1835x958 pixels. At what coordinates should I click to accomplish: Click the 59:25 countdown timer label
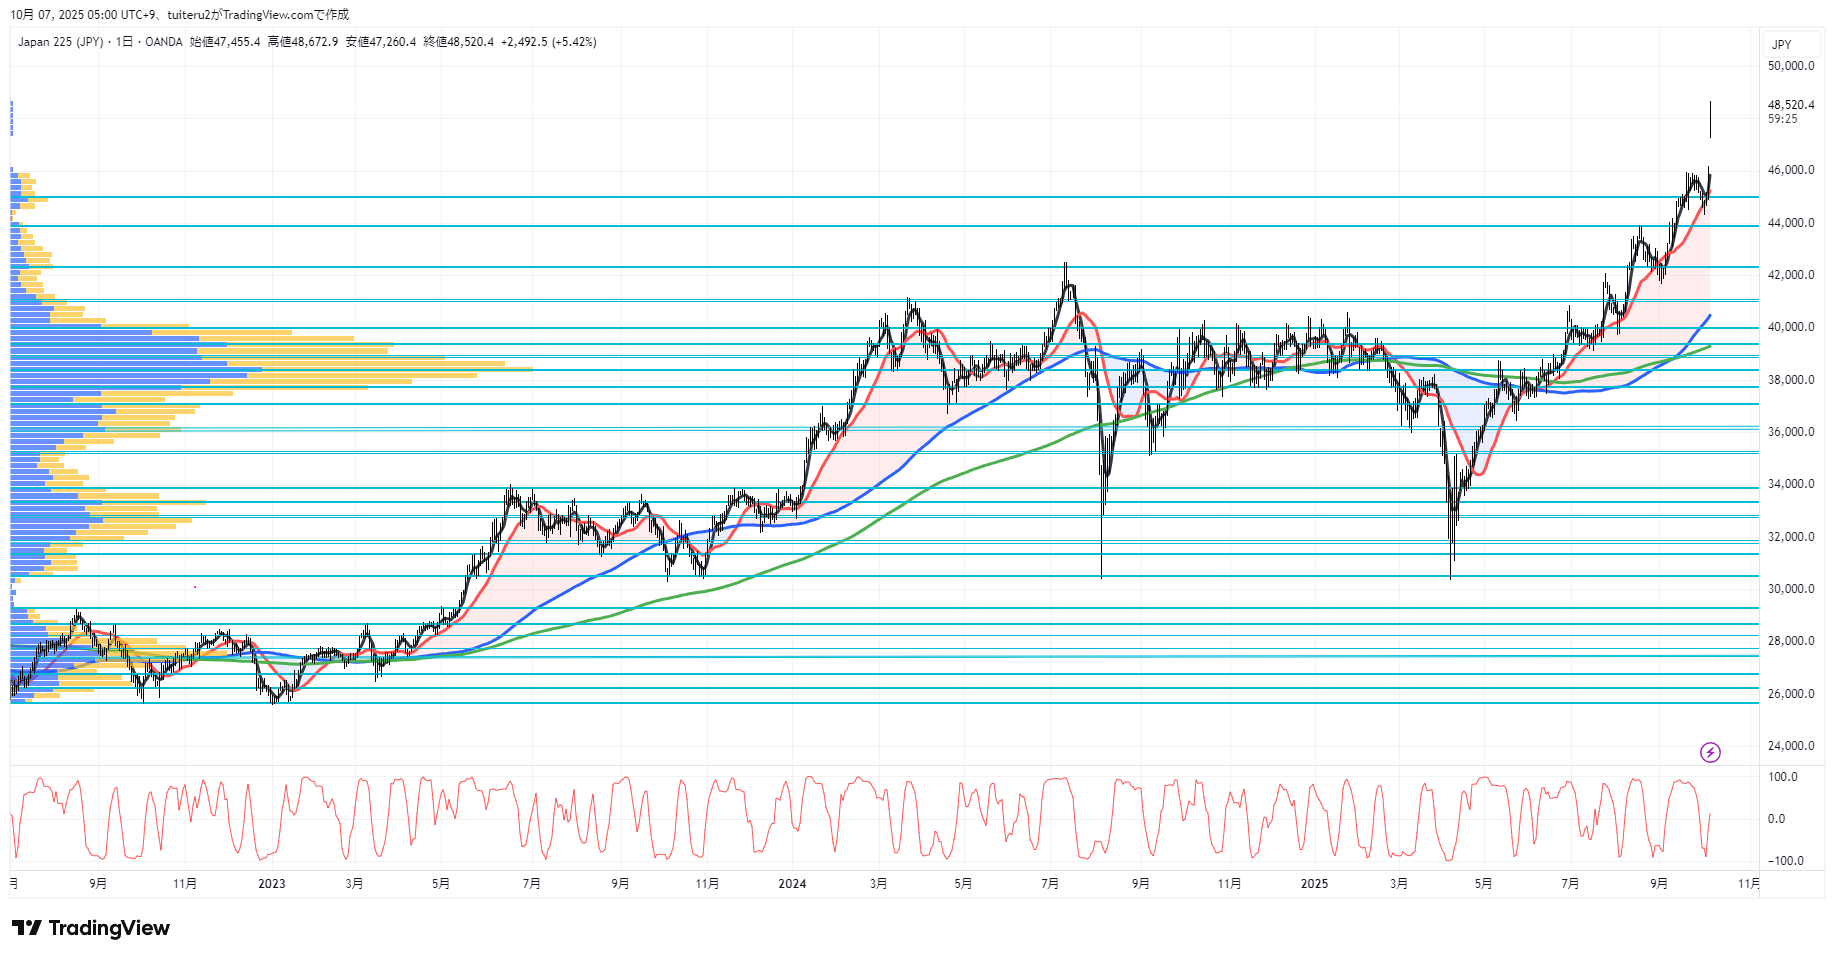coord(1782,119)
